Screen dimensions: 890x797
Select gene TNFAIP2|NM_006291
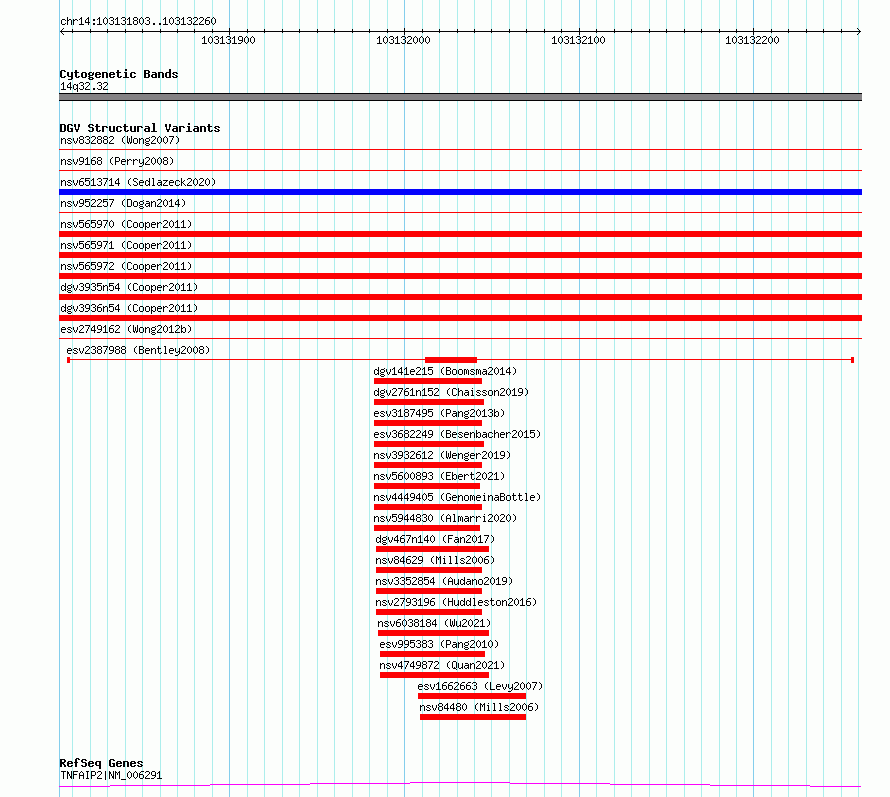(x=111, y=775)
